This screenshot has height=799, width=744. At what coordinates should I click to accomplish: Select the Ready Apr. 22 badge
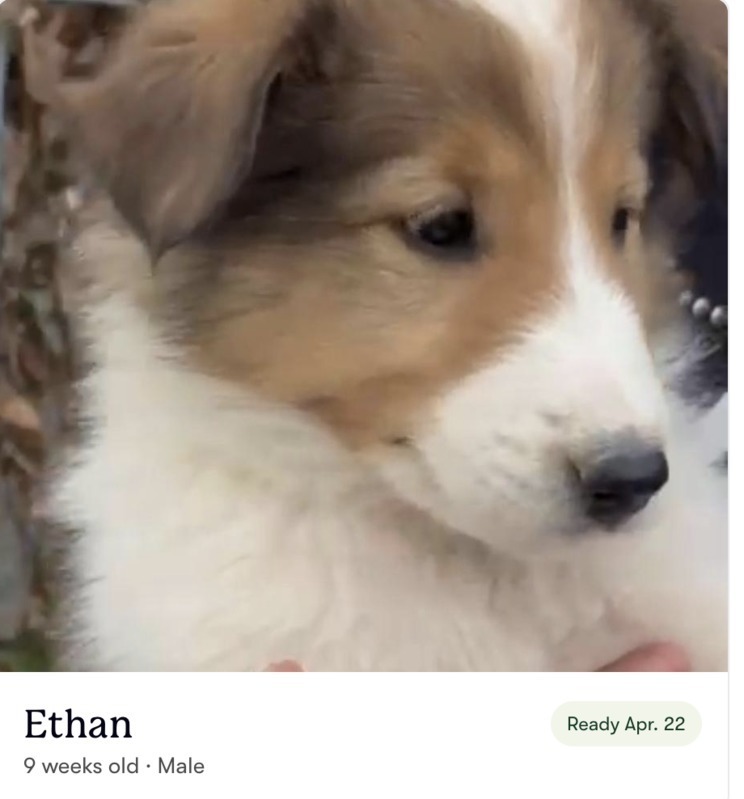[x=626, y=724]
